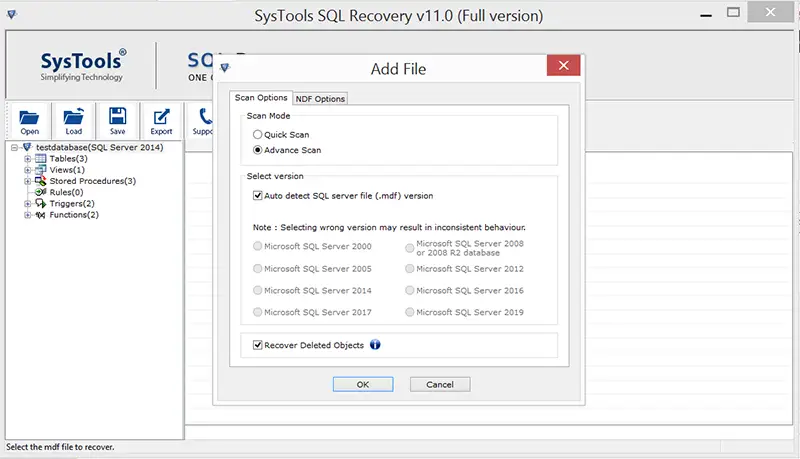The width and height of the screenshot is (800, 459).
Task: Choose Microsoft SQL Server 2005 radio
Action: [x=258, y=268]
